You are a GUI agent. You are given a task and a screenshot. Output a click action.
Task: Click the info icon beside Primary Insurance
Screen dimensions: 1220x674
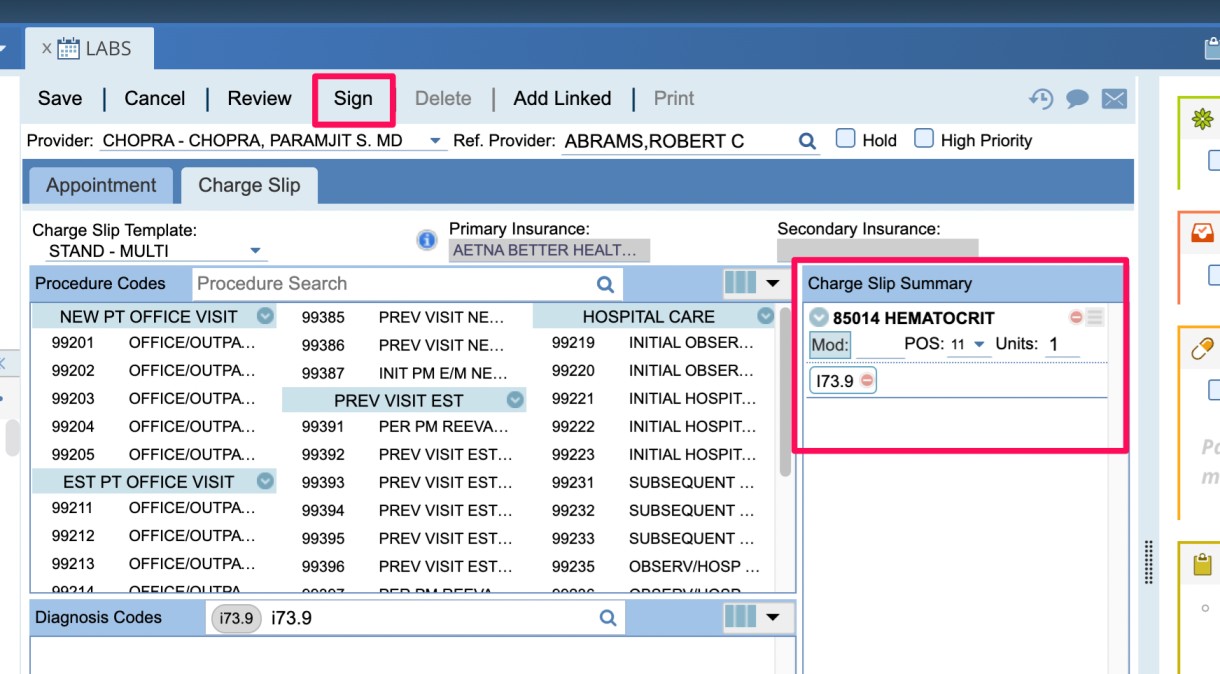click(427, 239)
